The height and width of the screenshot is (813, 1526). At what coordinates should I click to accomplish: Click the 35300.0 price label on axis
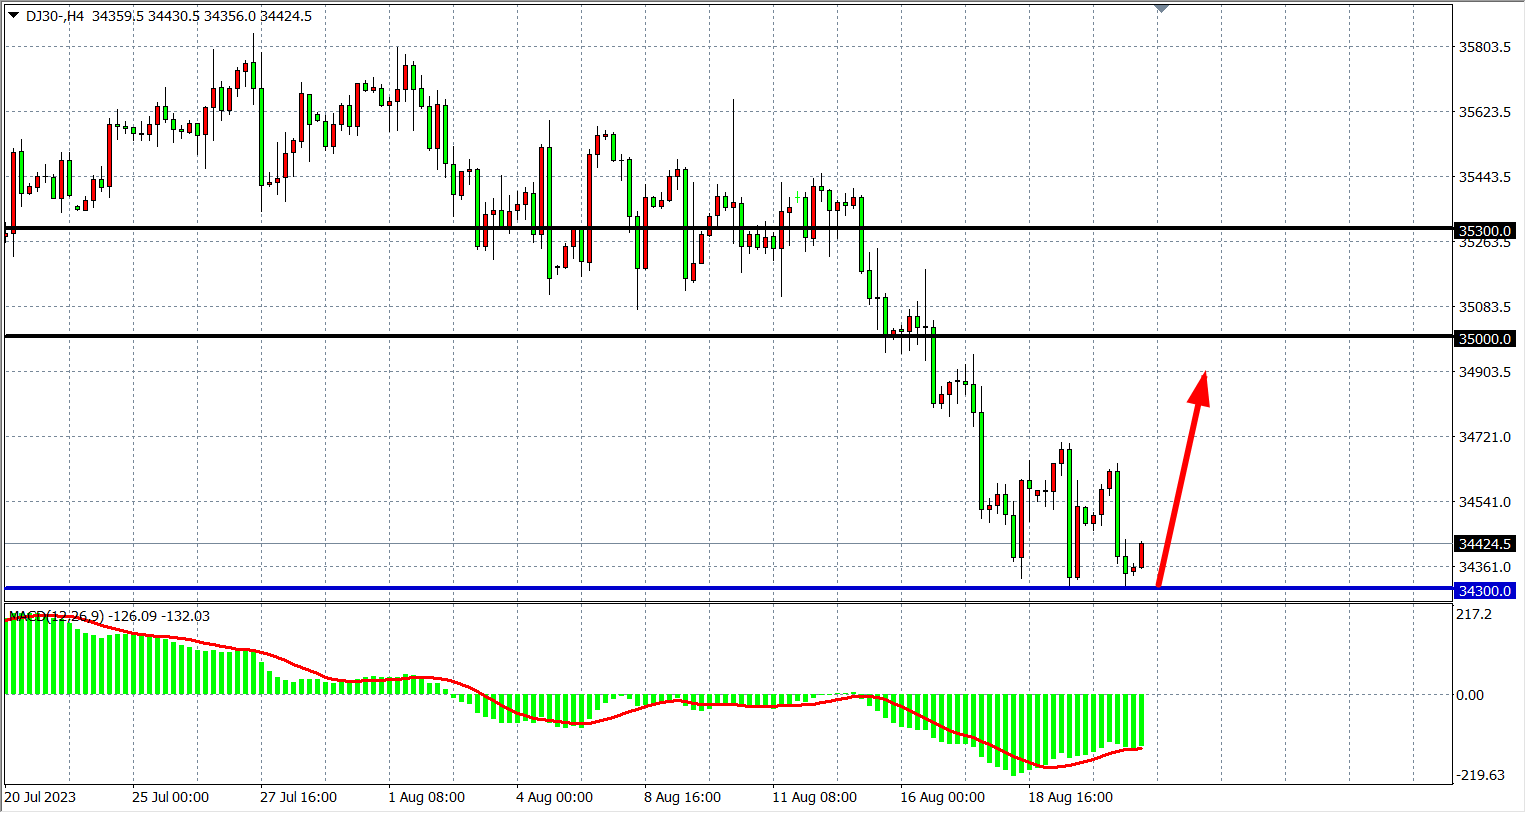point(1484,231)
